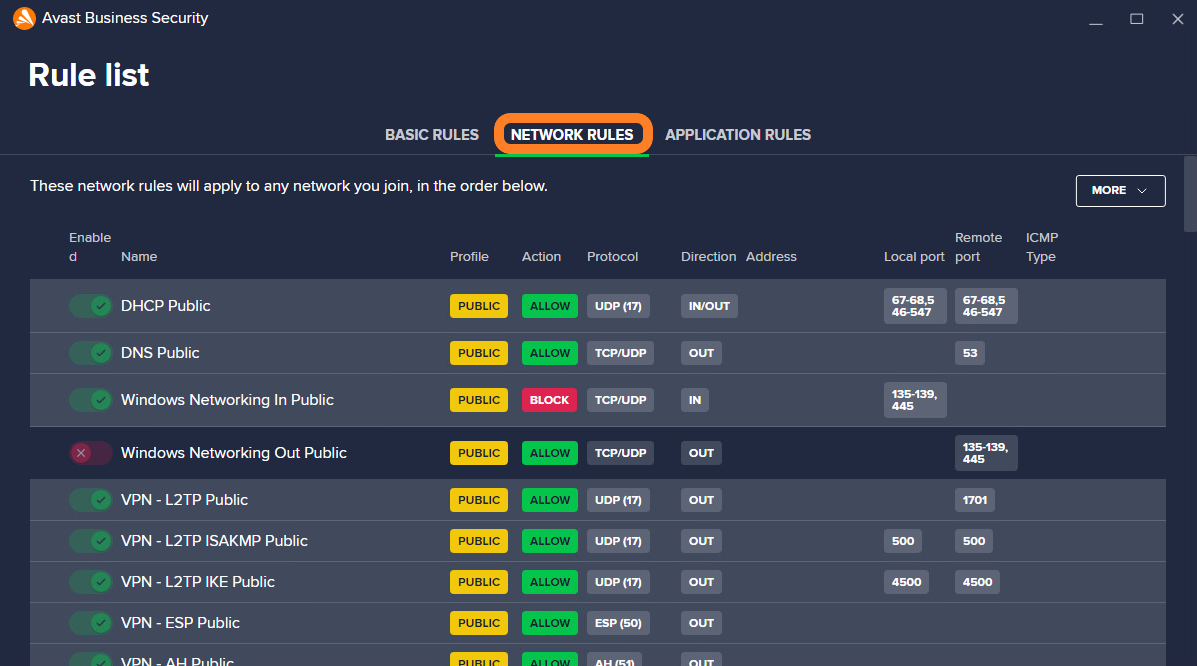Click the IN/OUT direction badge
Viewport: 1197px width, 666px height.
click(709, 306)
